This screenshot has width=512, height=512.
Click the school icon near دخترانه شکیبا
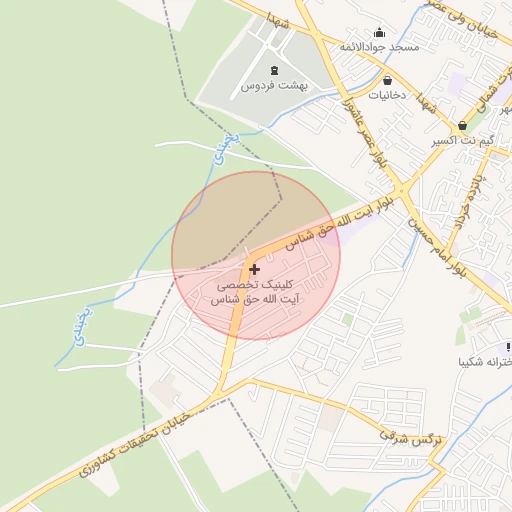(x=508, y=347)
